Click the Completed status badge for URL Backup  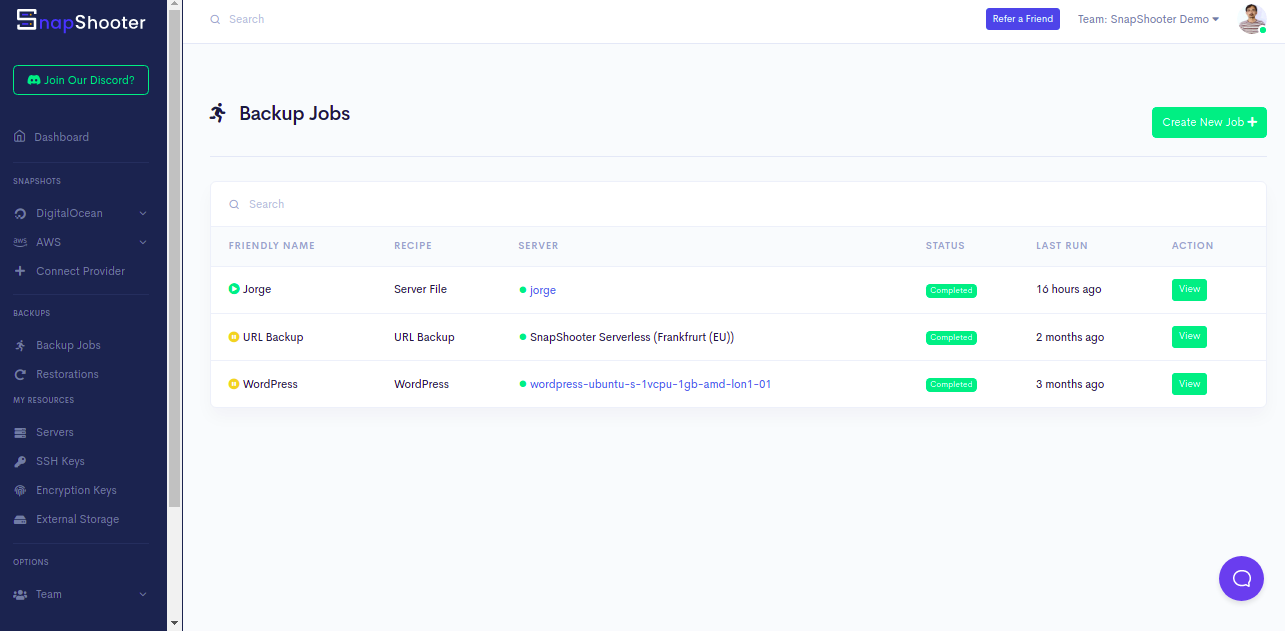pos(951,338)
